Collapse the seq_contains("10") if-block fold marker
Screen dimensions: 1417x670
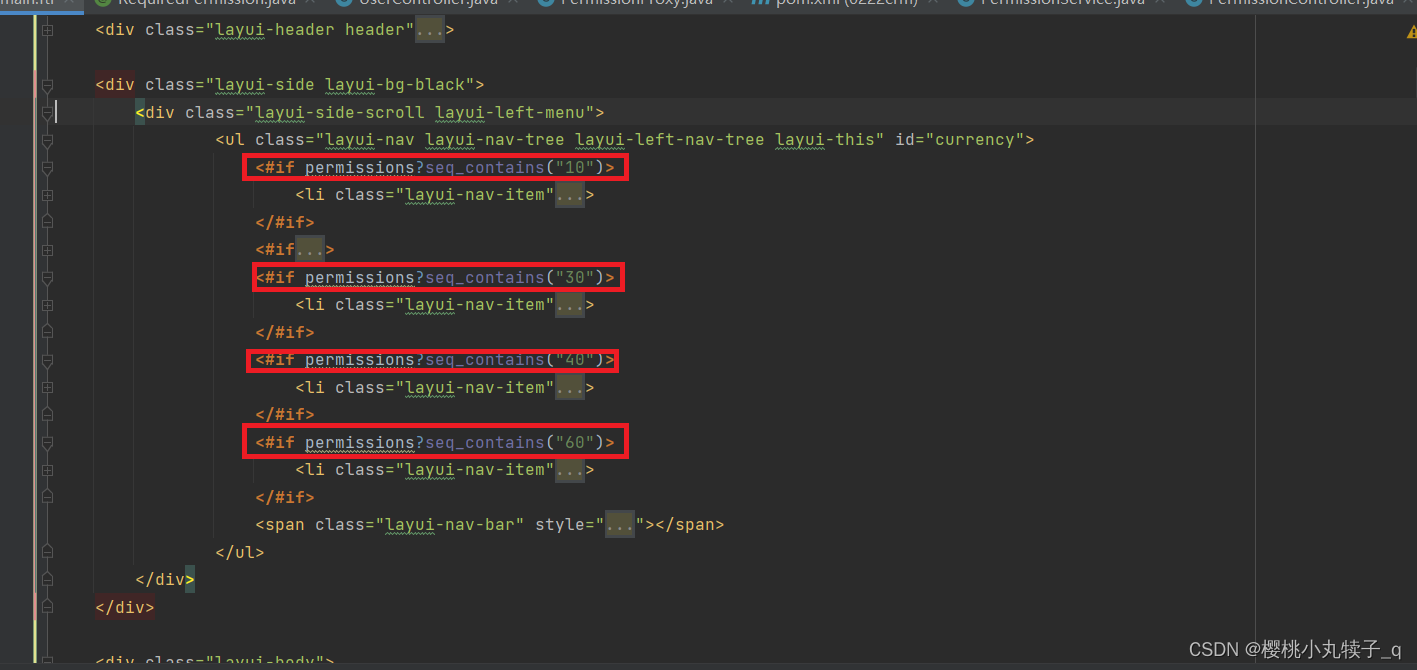[47, 169]
